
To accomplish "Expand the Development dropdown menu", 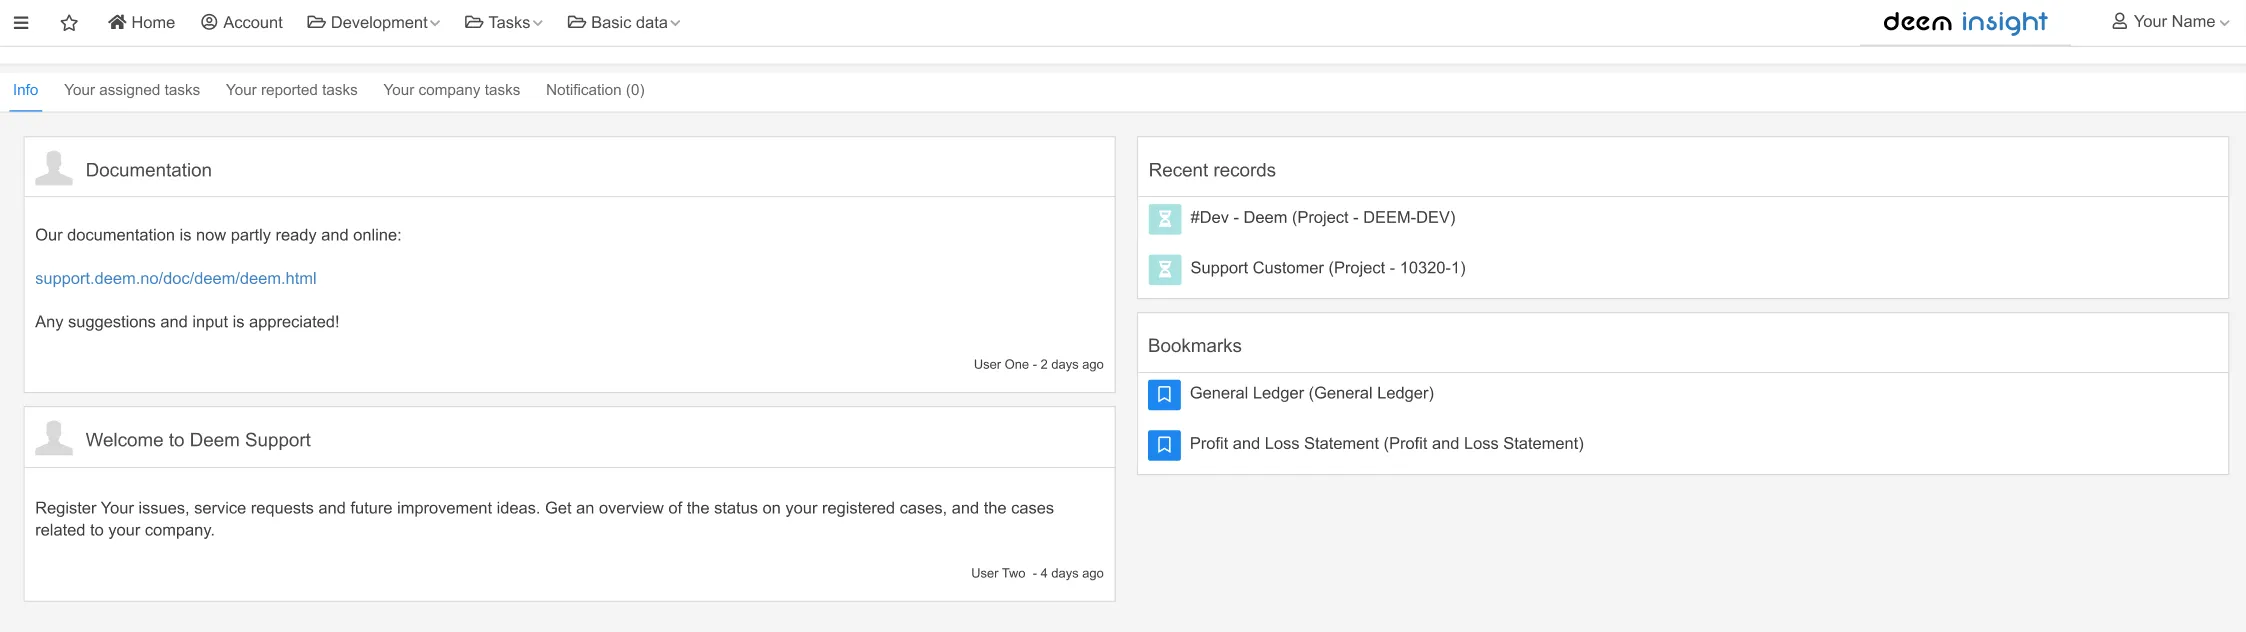I will pyautogui.click(x=373, y=23).
